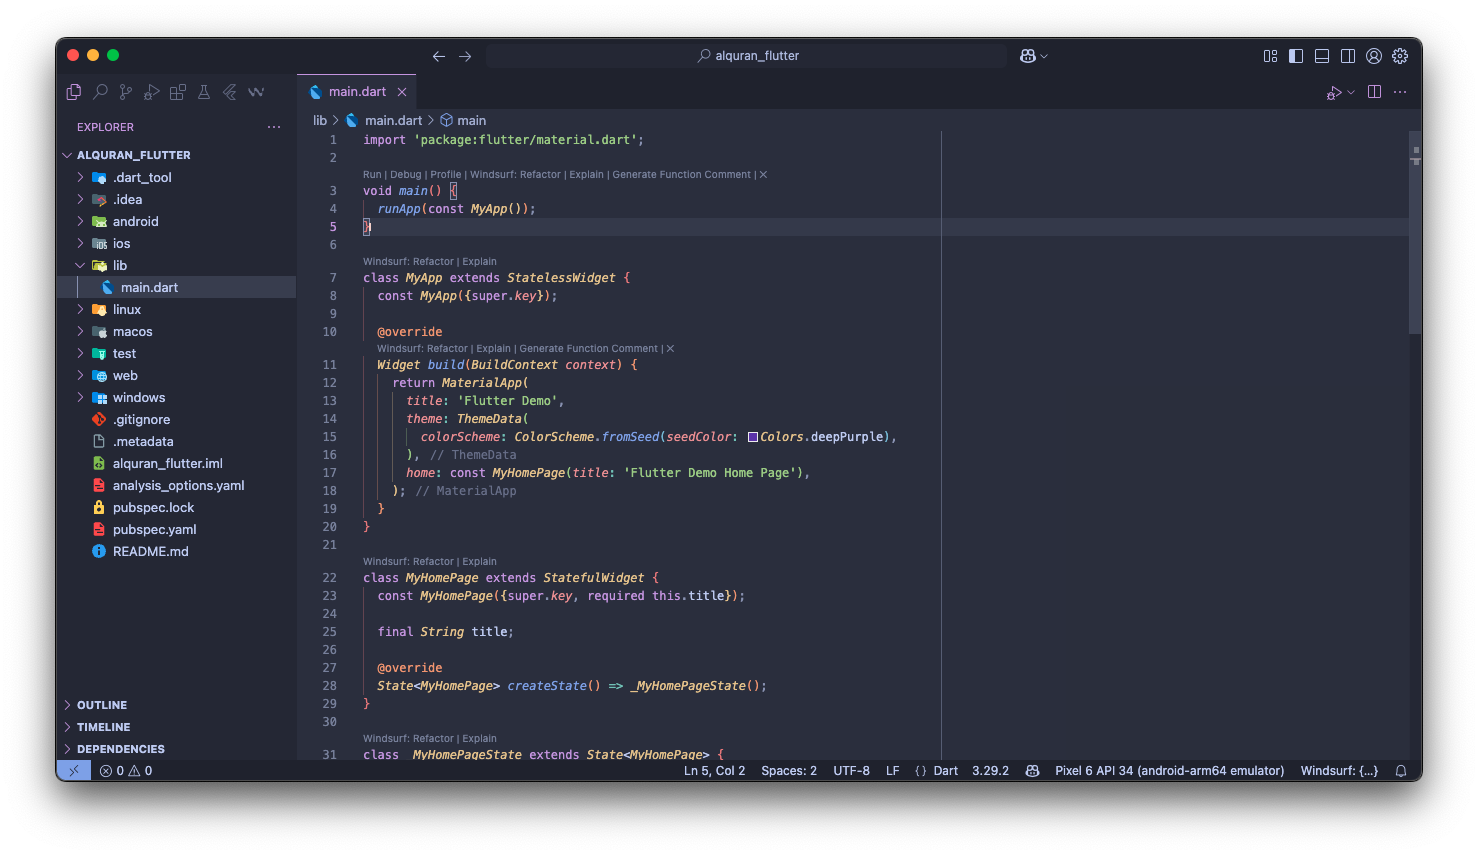Click the deepPurple color swatch
1478x855 pixels.
point(752,437)
